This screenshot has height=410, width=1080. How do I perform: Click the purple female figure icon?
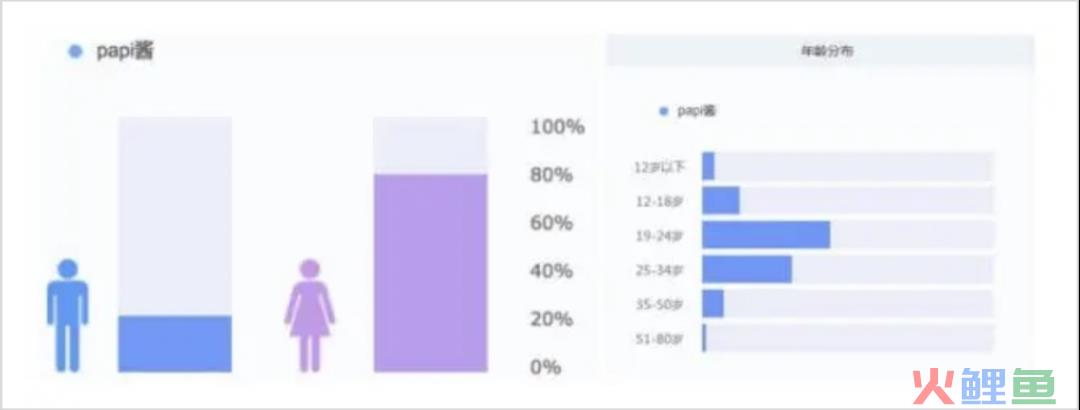coord(309,316)
